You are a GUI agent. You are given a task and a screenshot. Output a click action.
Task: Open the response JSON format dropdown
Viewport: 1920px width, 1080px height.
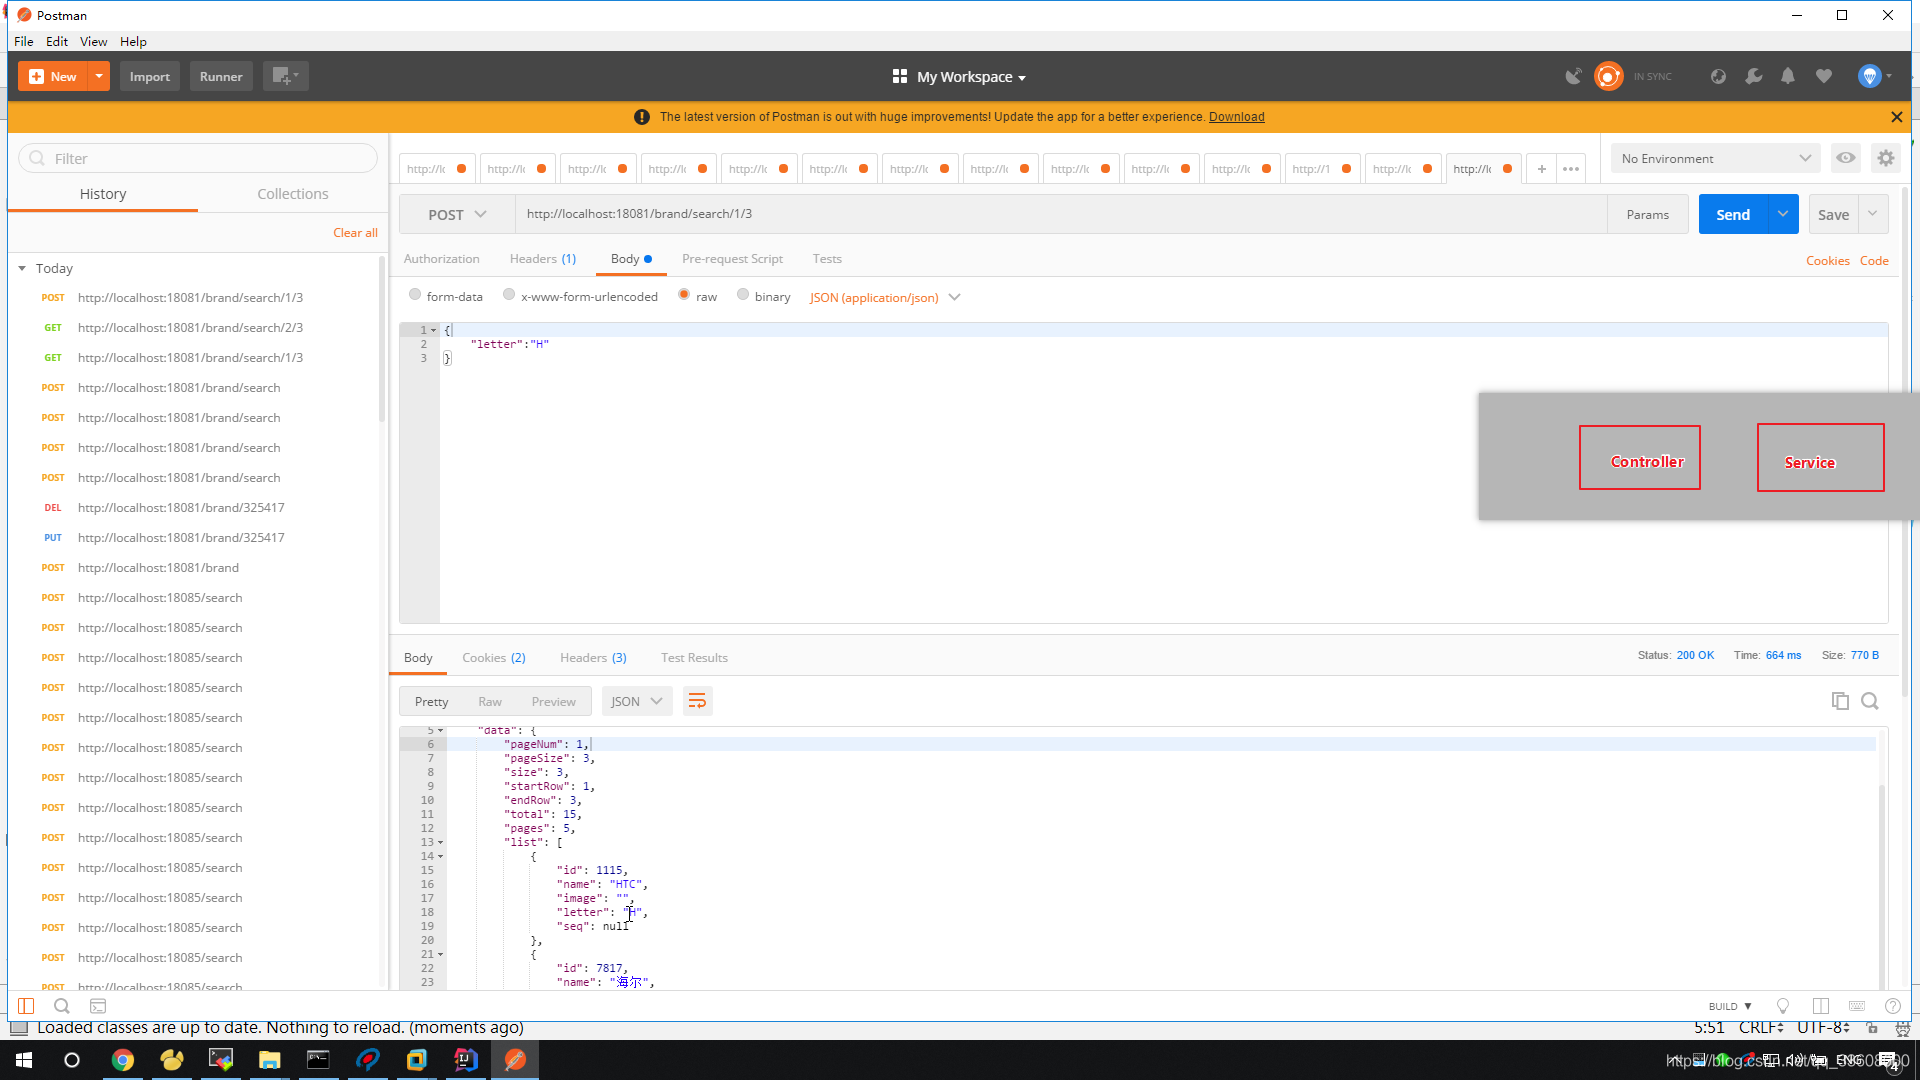pyautogui.click(x=636, y=701)
